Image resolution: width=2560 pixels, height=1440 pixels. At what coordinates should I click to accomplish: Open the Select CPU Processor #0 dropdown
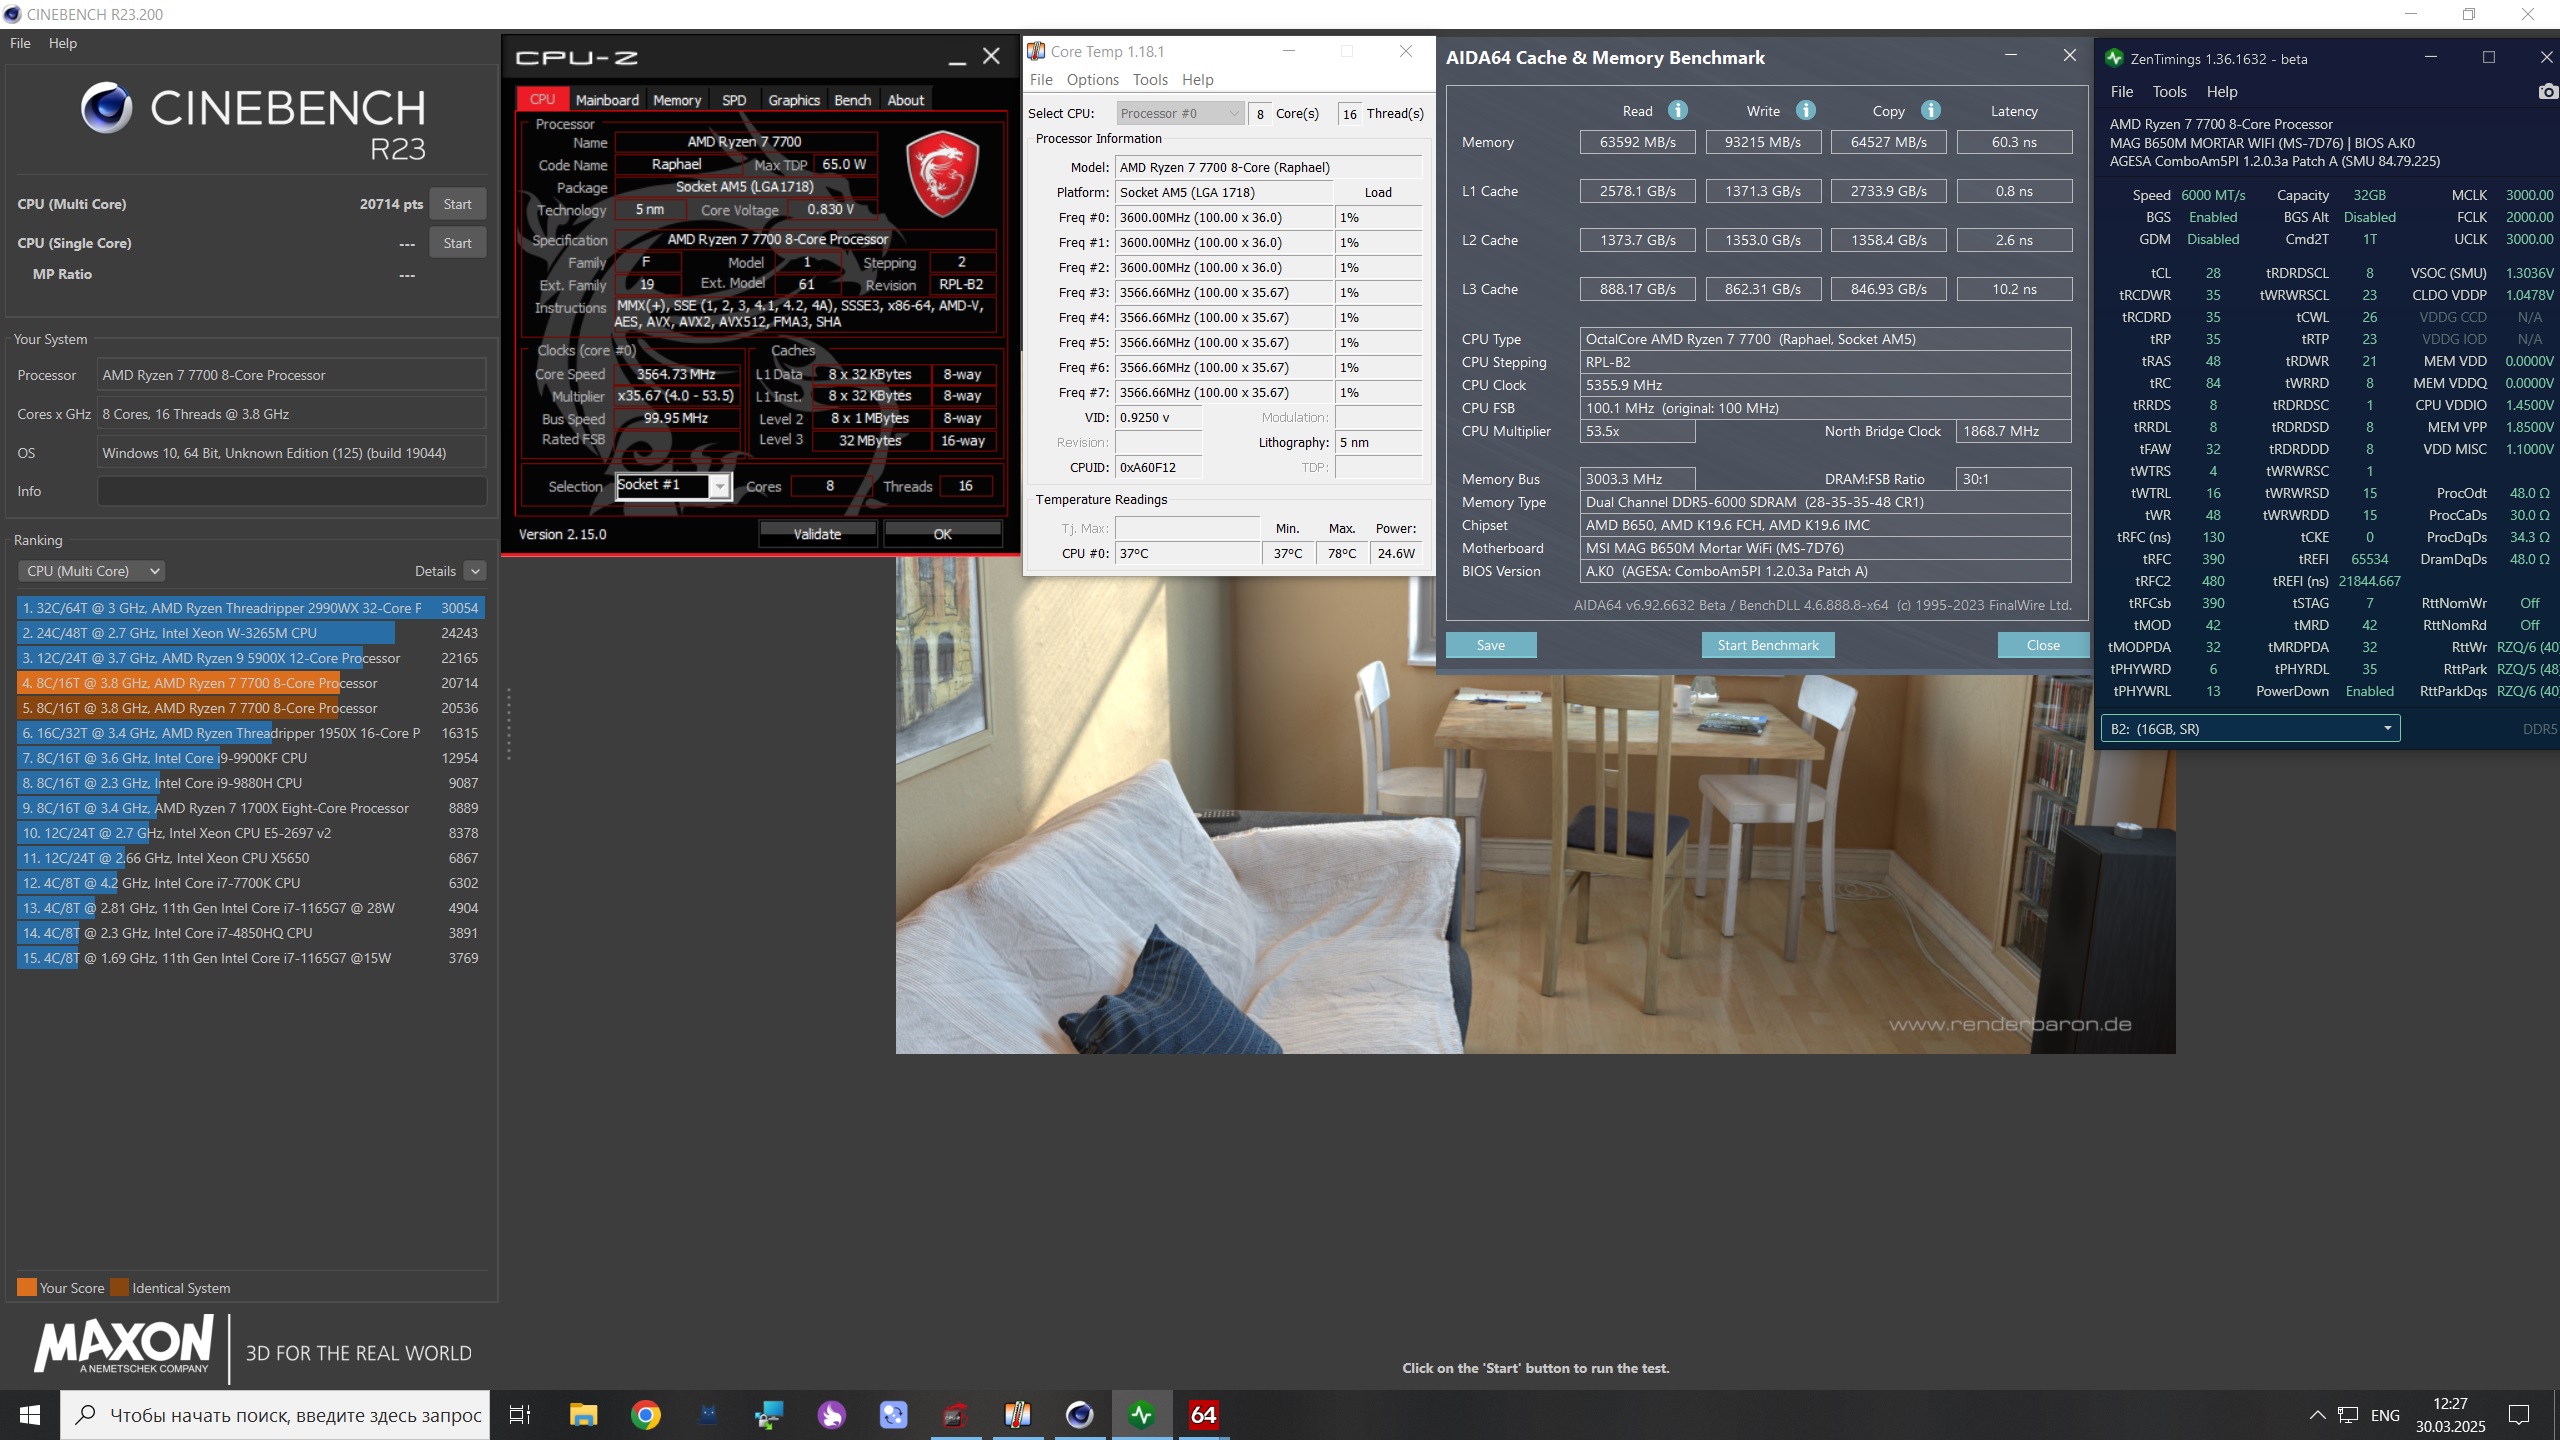(1180, 113)
